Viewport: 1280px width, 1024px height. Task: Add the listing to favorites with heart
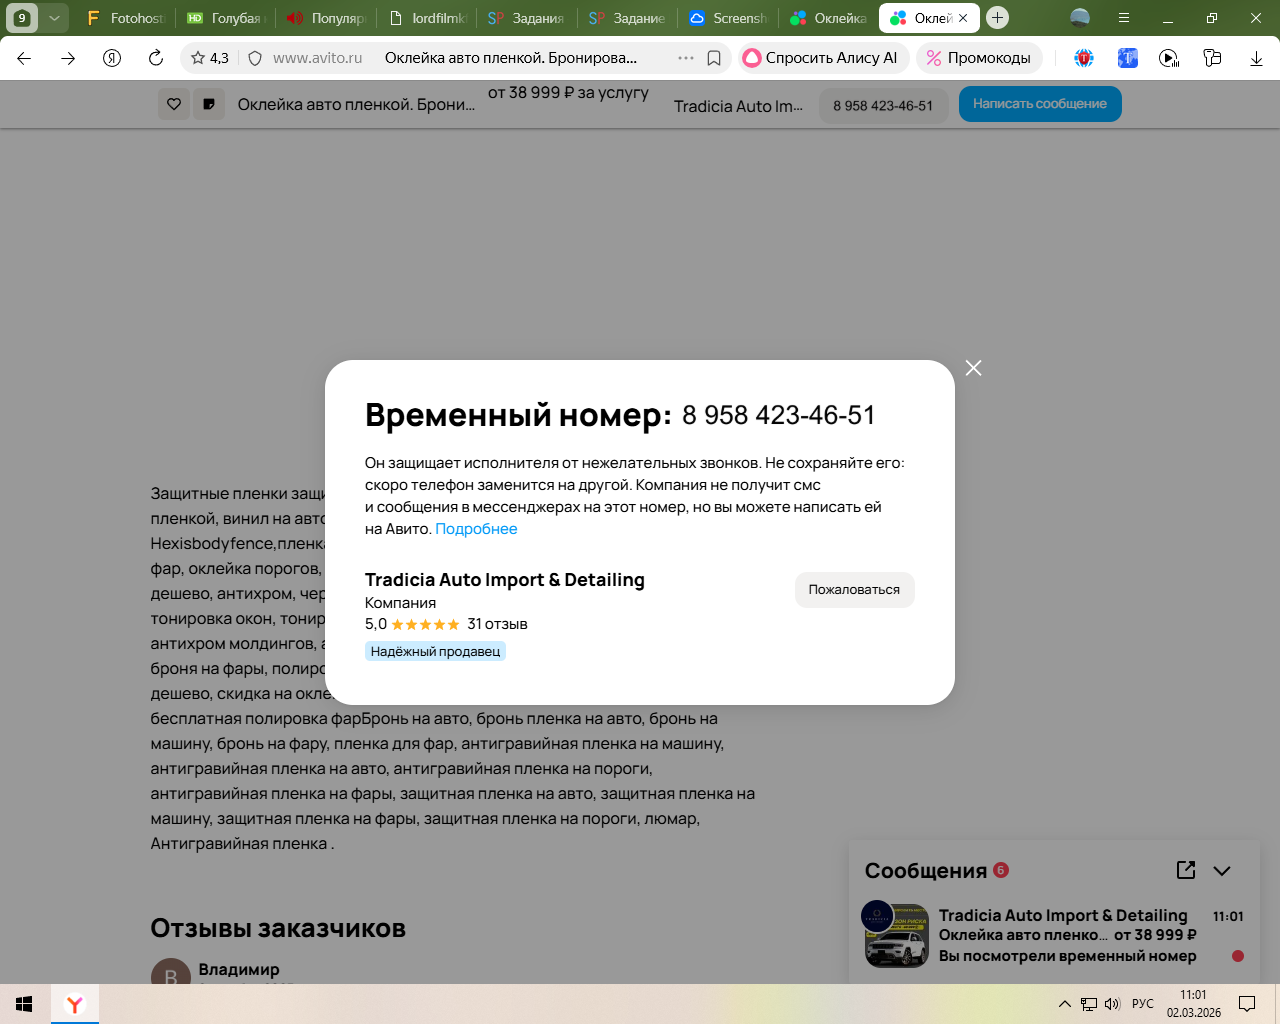click(x=174, y=104)
